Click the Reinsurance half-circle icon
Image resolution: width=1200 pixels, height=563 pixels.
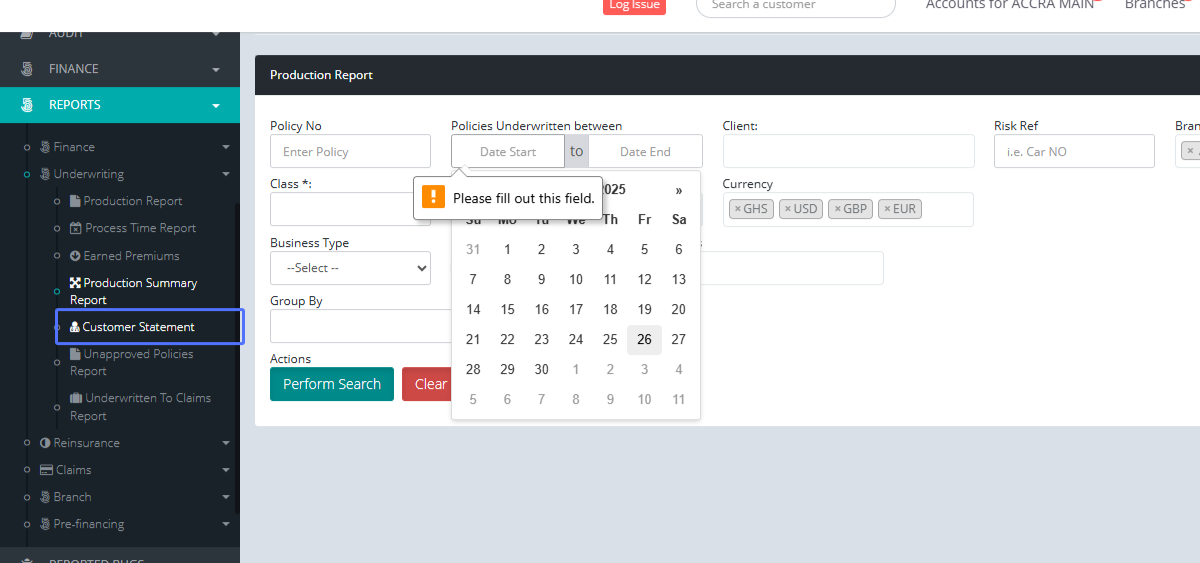(x=45, y=443)
